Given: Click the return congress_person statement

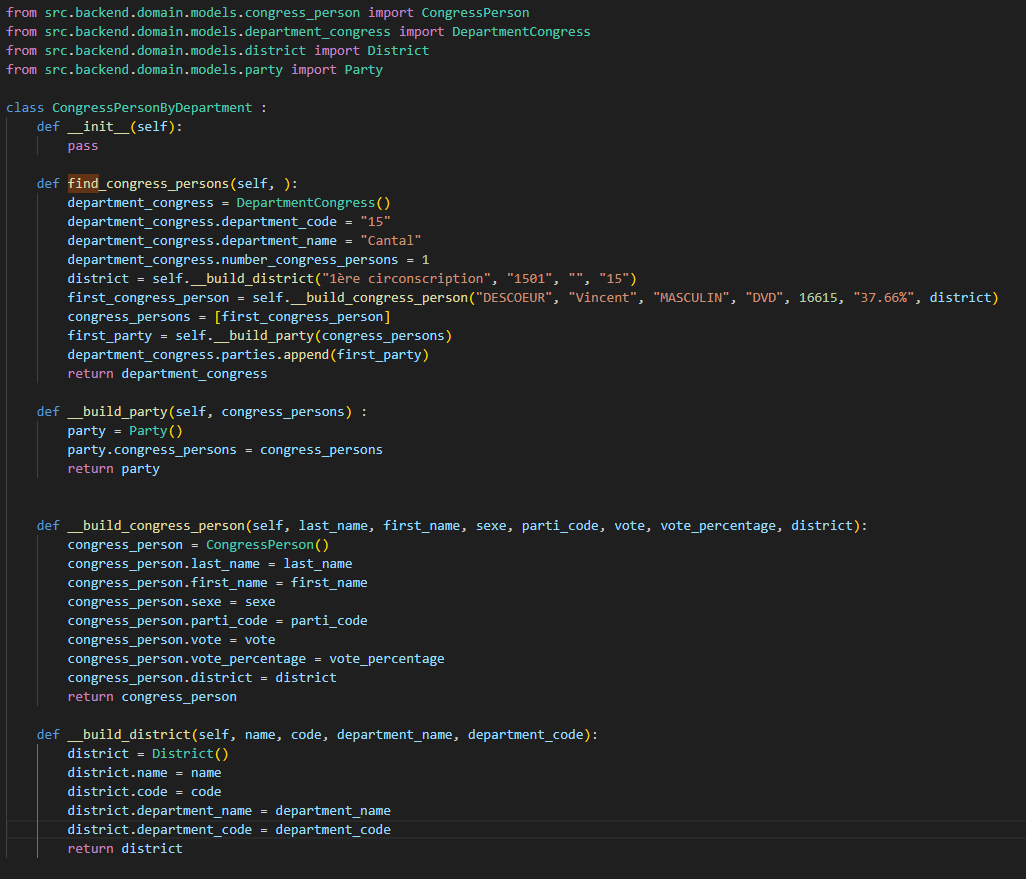Looking at the screenshot, I should [152, 697].
